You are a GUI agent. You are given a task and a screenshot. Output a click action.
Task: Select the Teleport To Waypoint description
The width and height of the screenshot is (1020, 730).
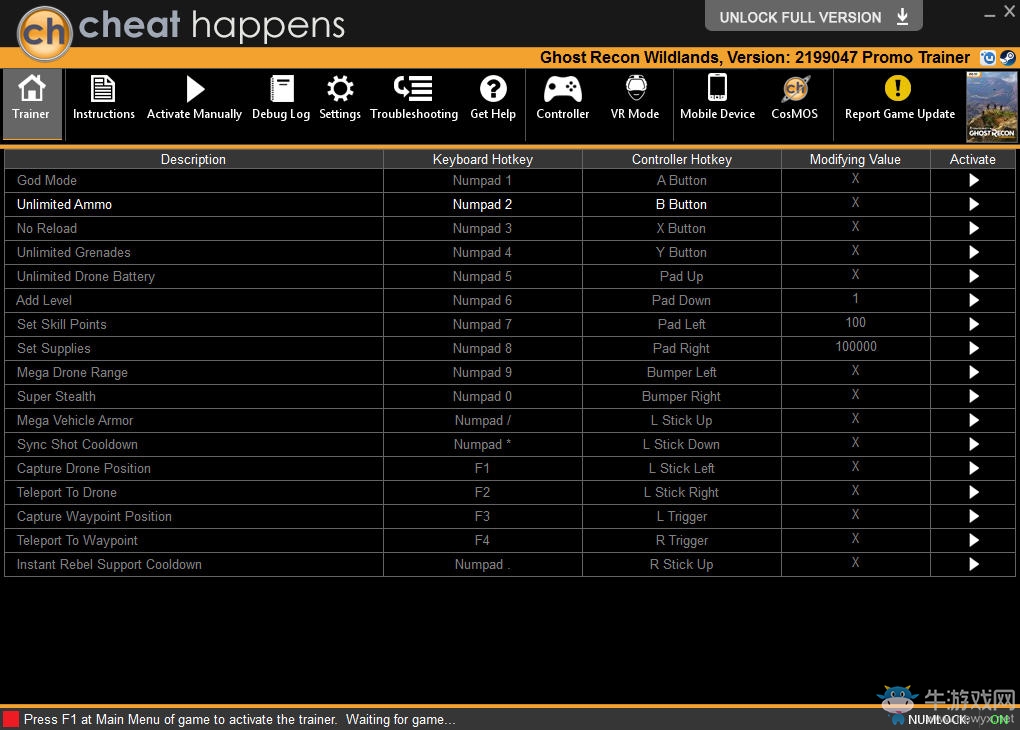(x=194, y=540)
